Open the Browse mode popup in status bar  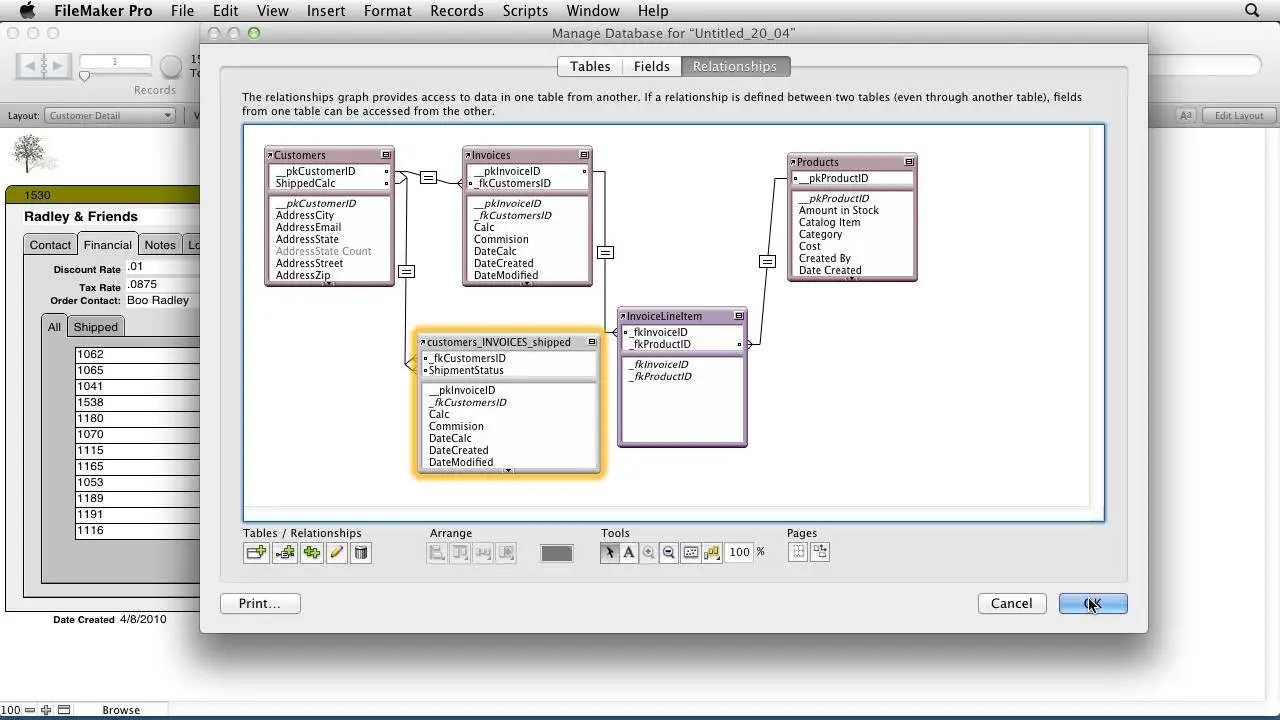pyautogui.click(x=121, y=710)
